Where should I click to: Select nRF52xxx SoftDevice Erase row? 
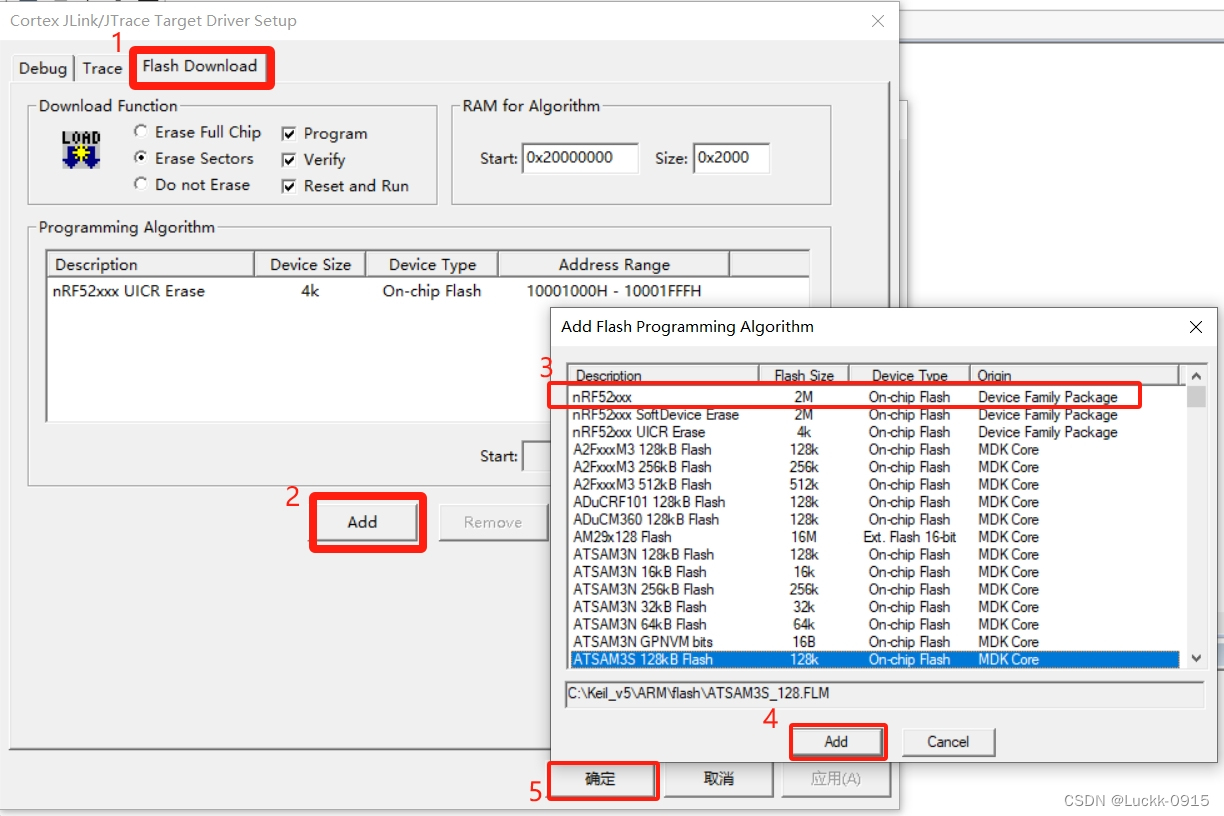point(876,414)
